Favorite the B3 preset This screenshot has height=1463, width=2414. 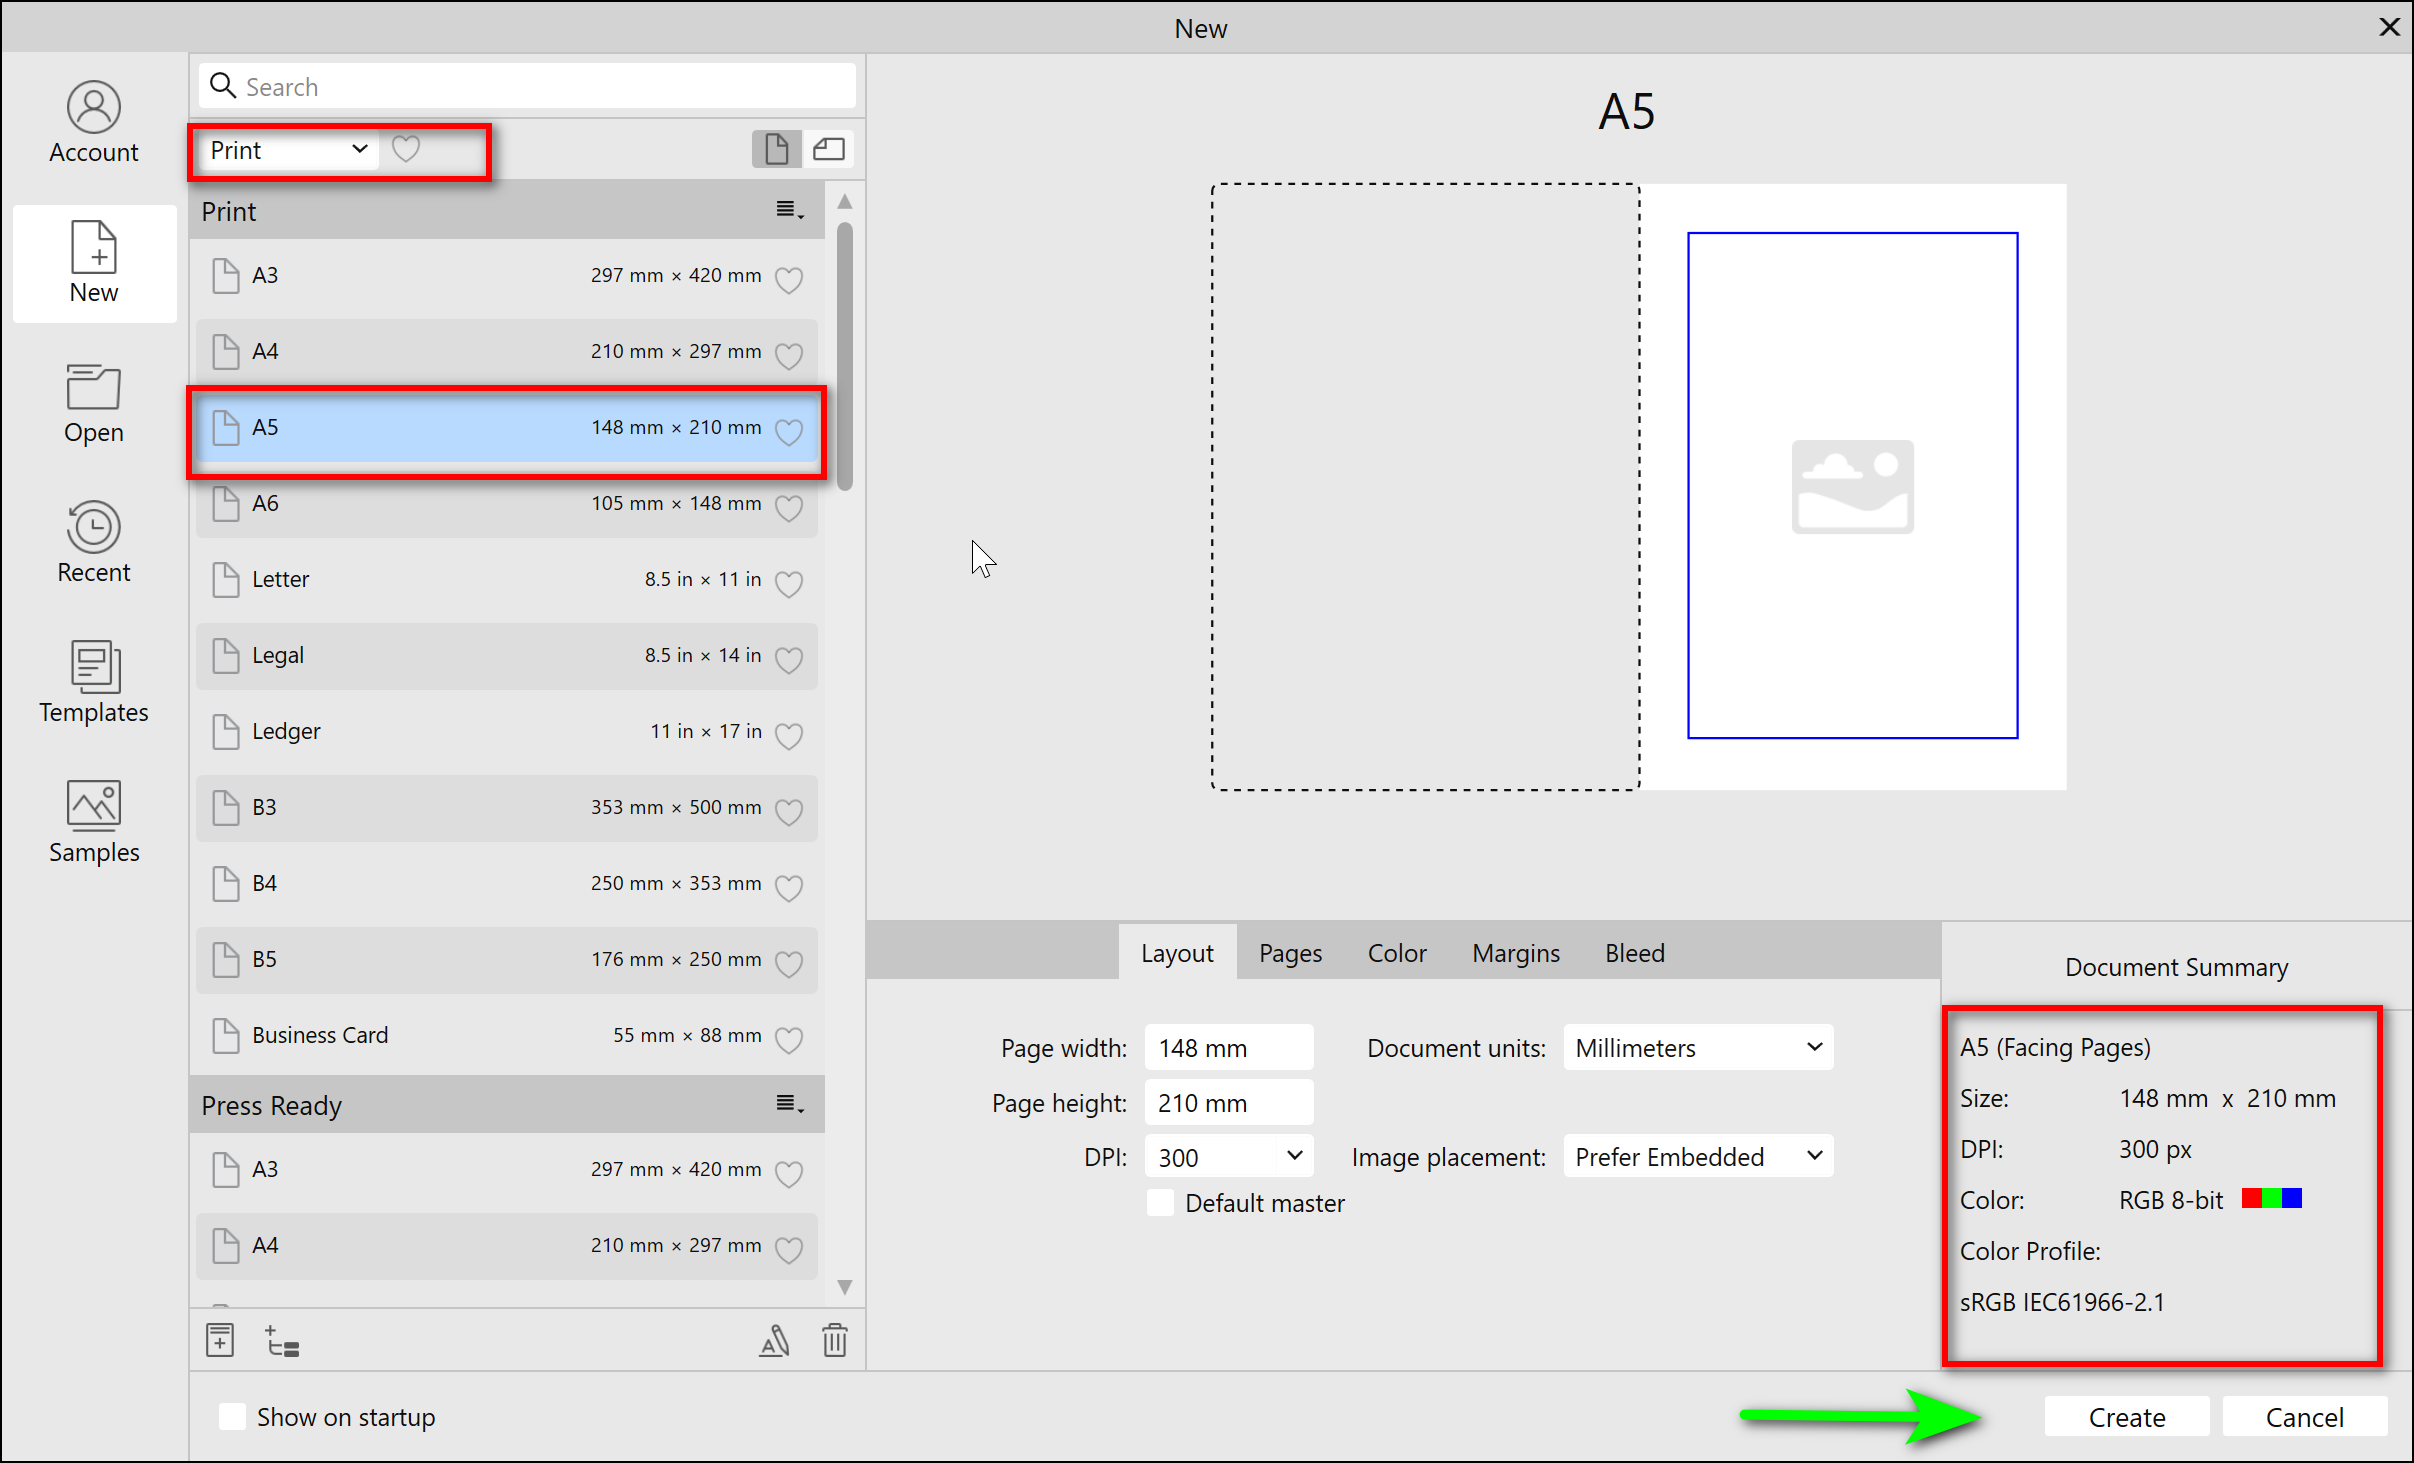789,811
